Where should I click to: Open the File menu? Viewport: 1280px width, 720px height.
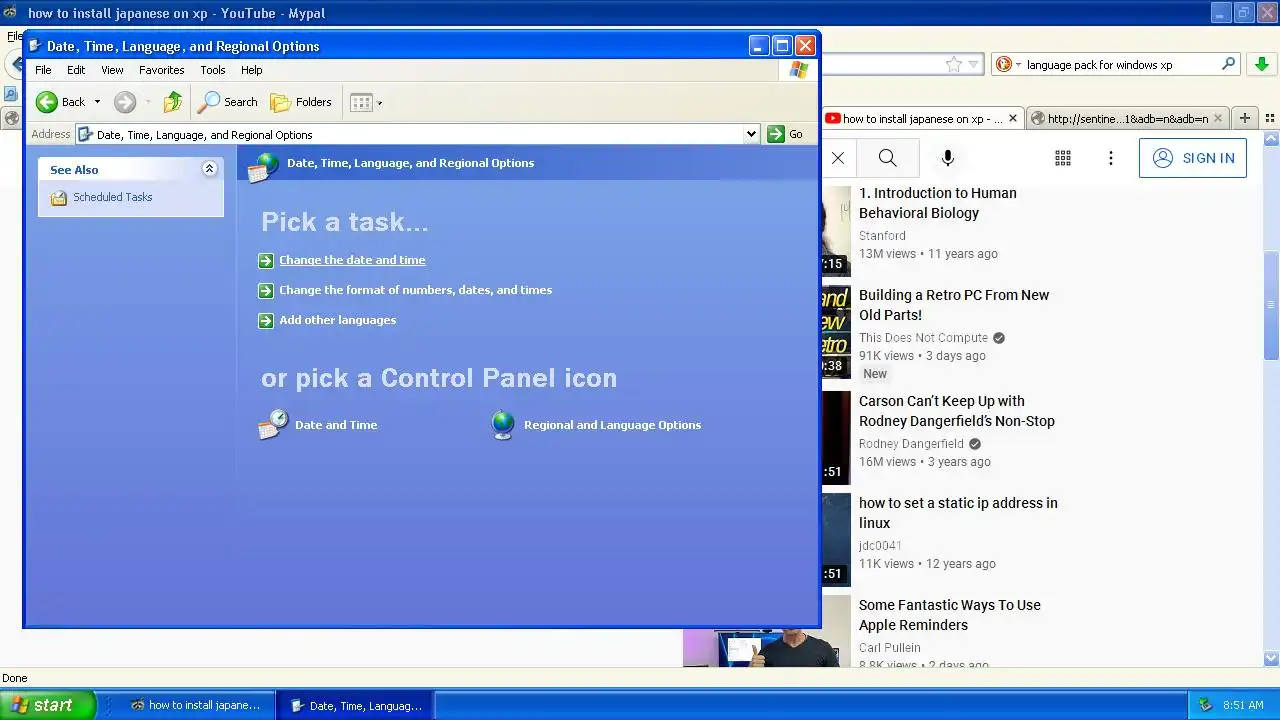(43, 70)
